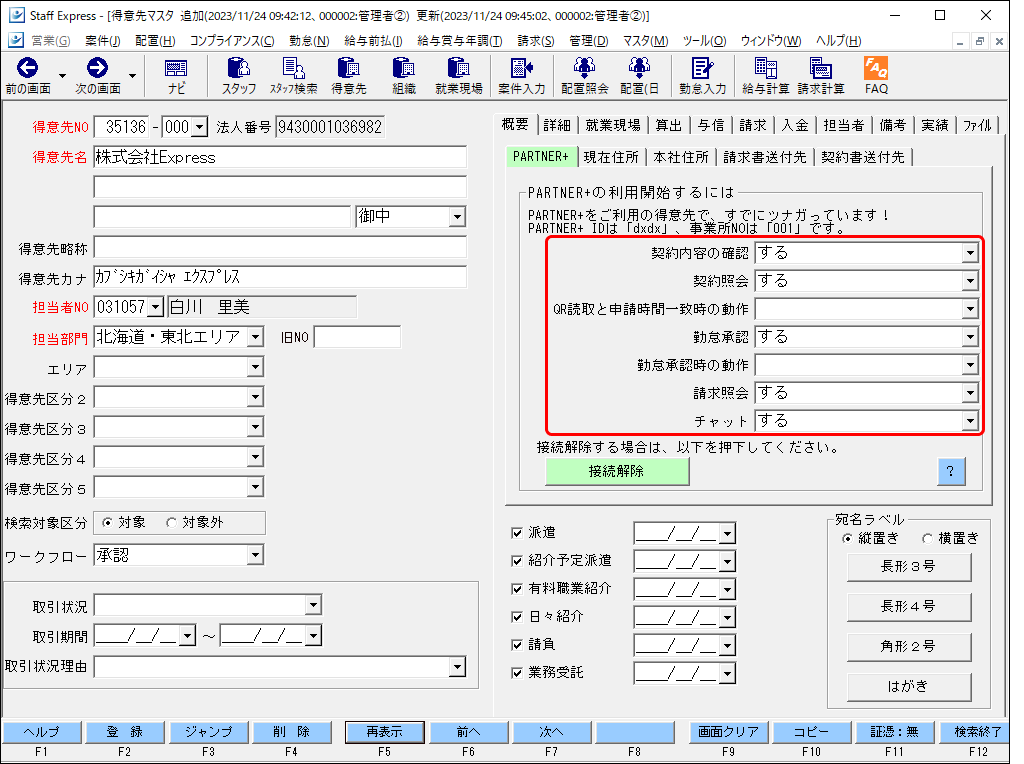Click the blue question mark help button
The image size is (1024, 764).
950,471
